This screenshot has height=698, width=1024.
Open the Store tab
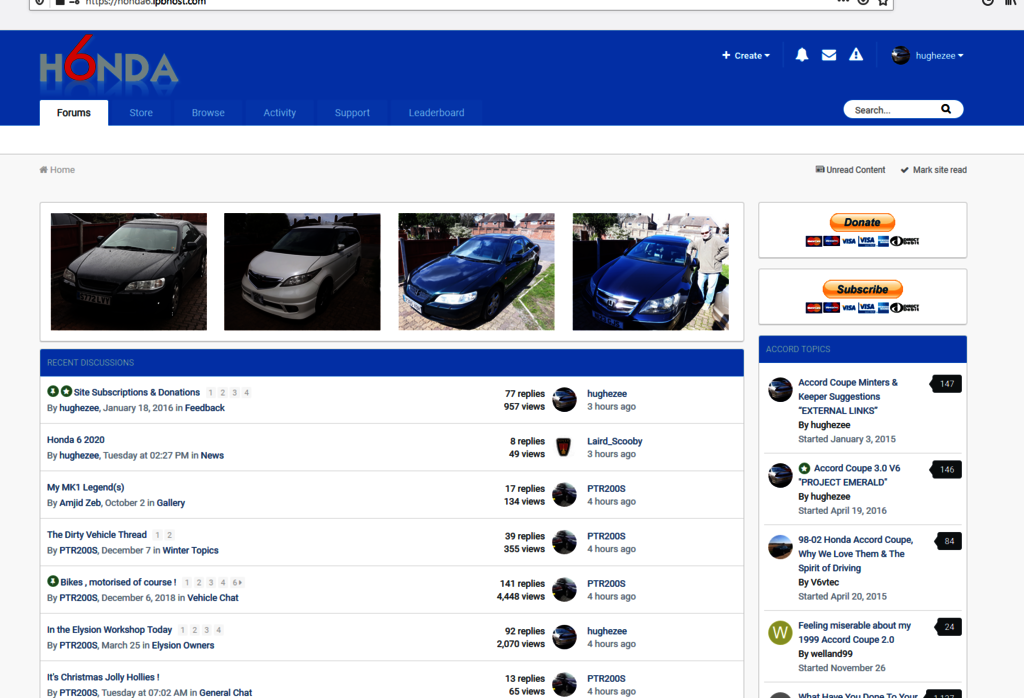click(x=141, y=112)
